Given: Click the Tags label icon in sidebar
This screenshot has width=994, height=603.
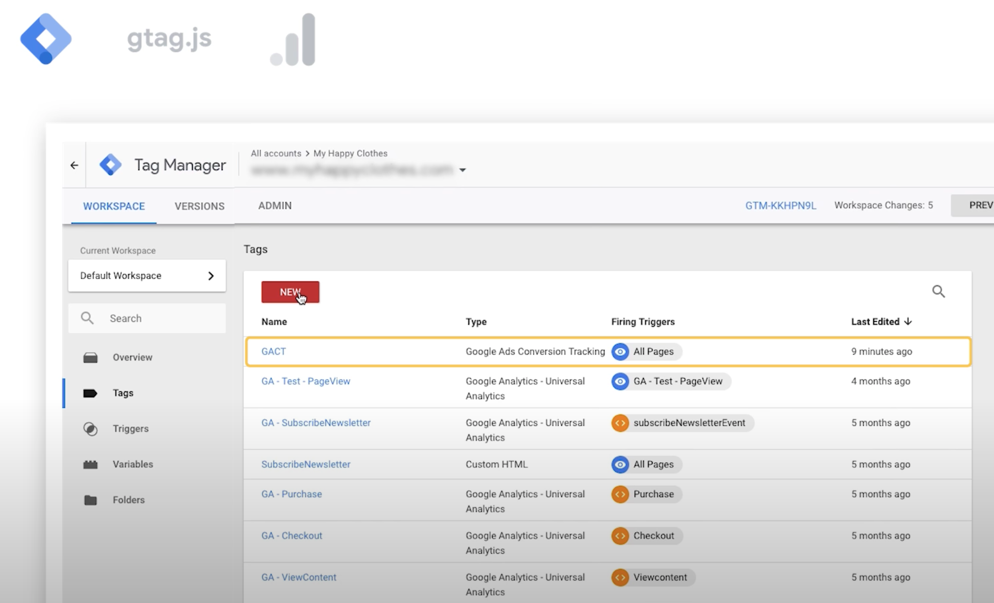Looking at the screenshot, I should [90, 393].
